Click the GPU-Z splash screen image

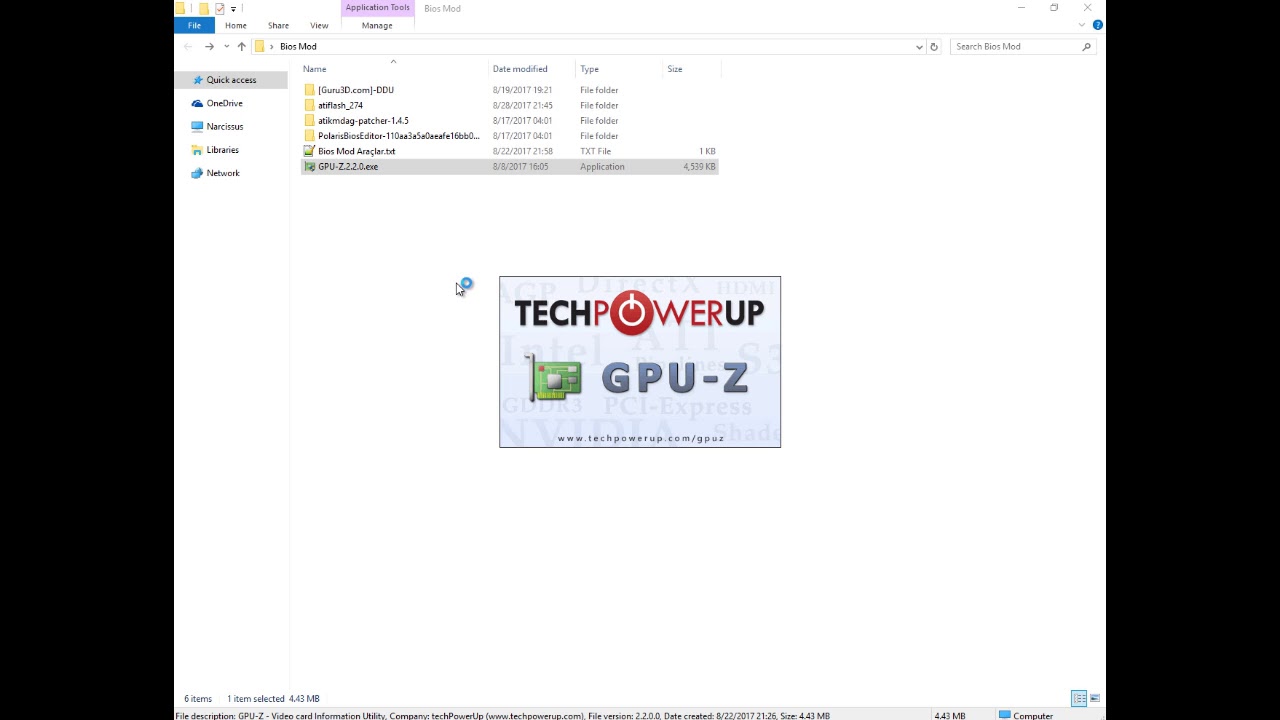(640, 362)
